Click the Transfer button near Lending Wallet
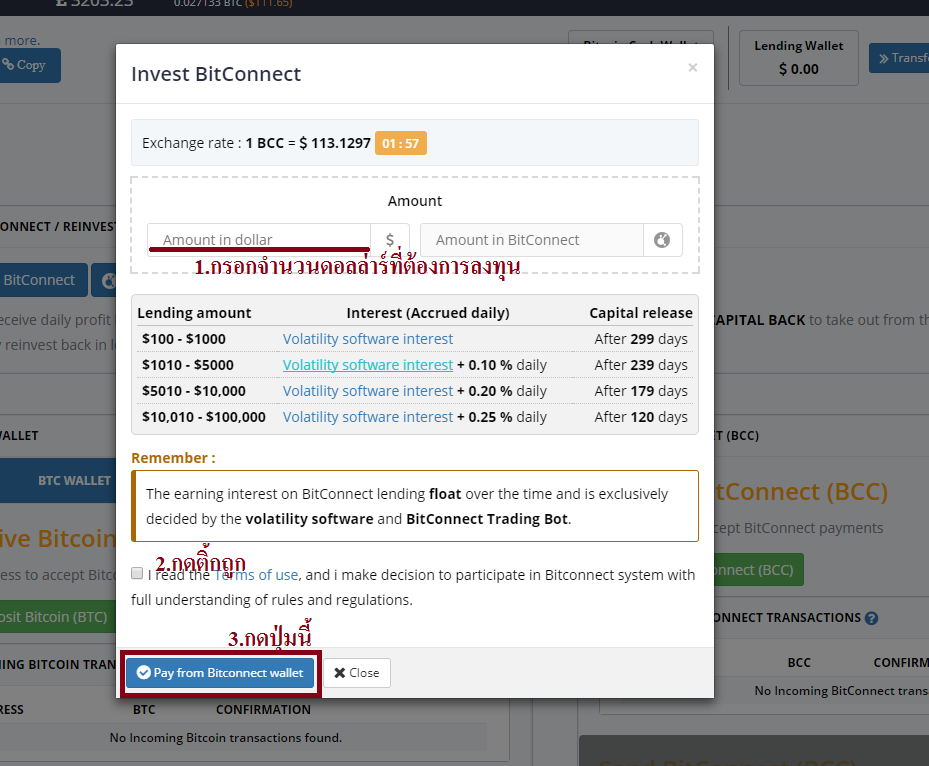Screen dimensions: 929x766 point(899,58)
